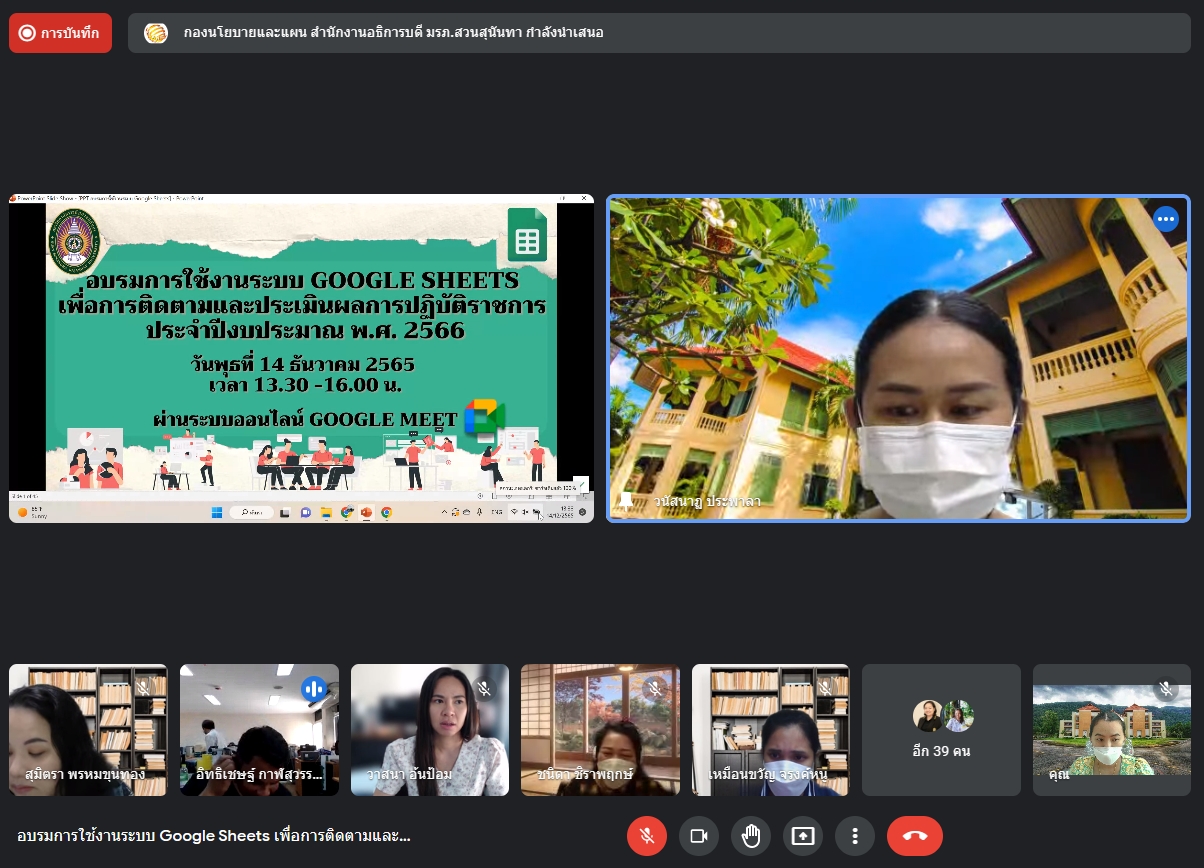The height and width of the screenshot is (868, 1204).
Task: Click the presenter's avatar icon in banner
Action: pyautogui.click(x=156, y=33)
